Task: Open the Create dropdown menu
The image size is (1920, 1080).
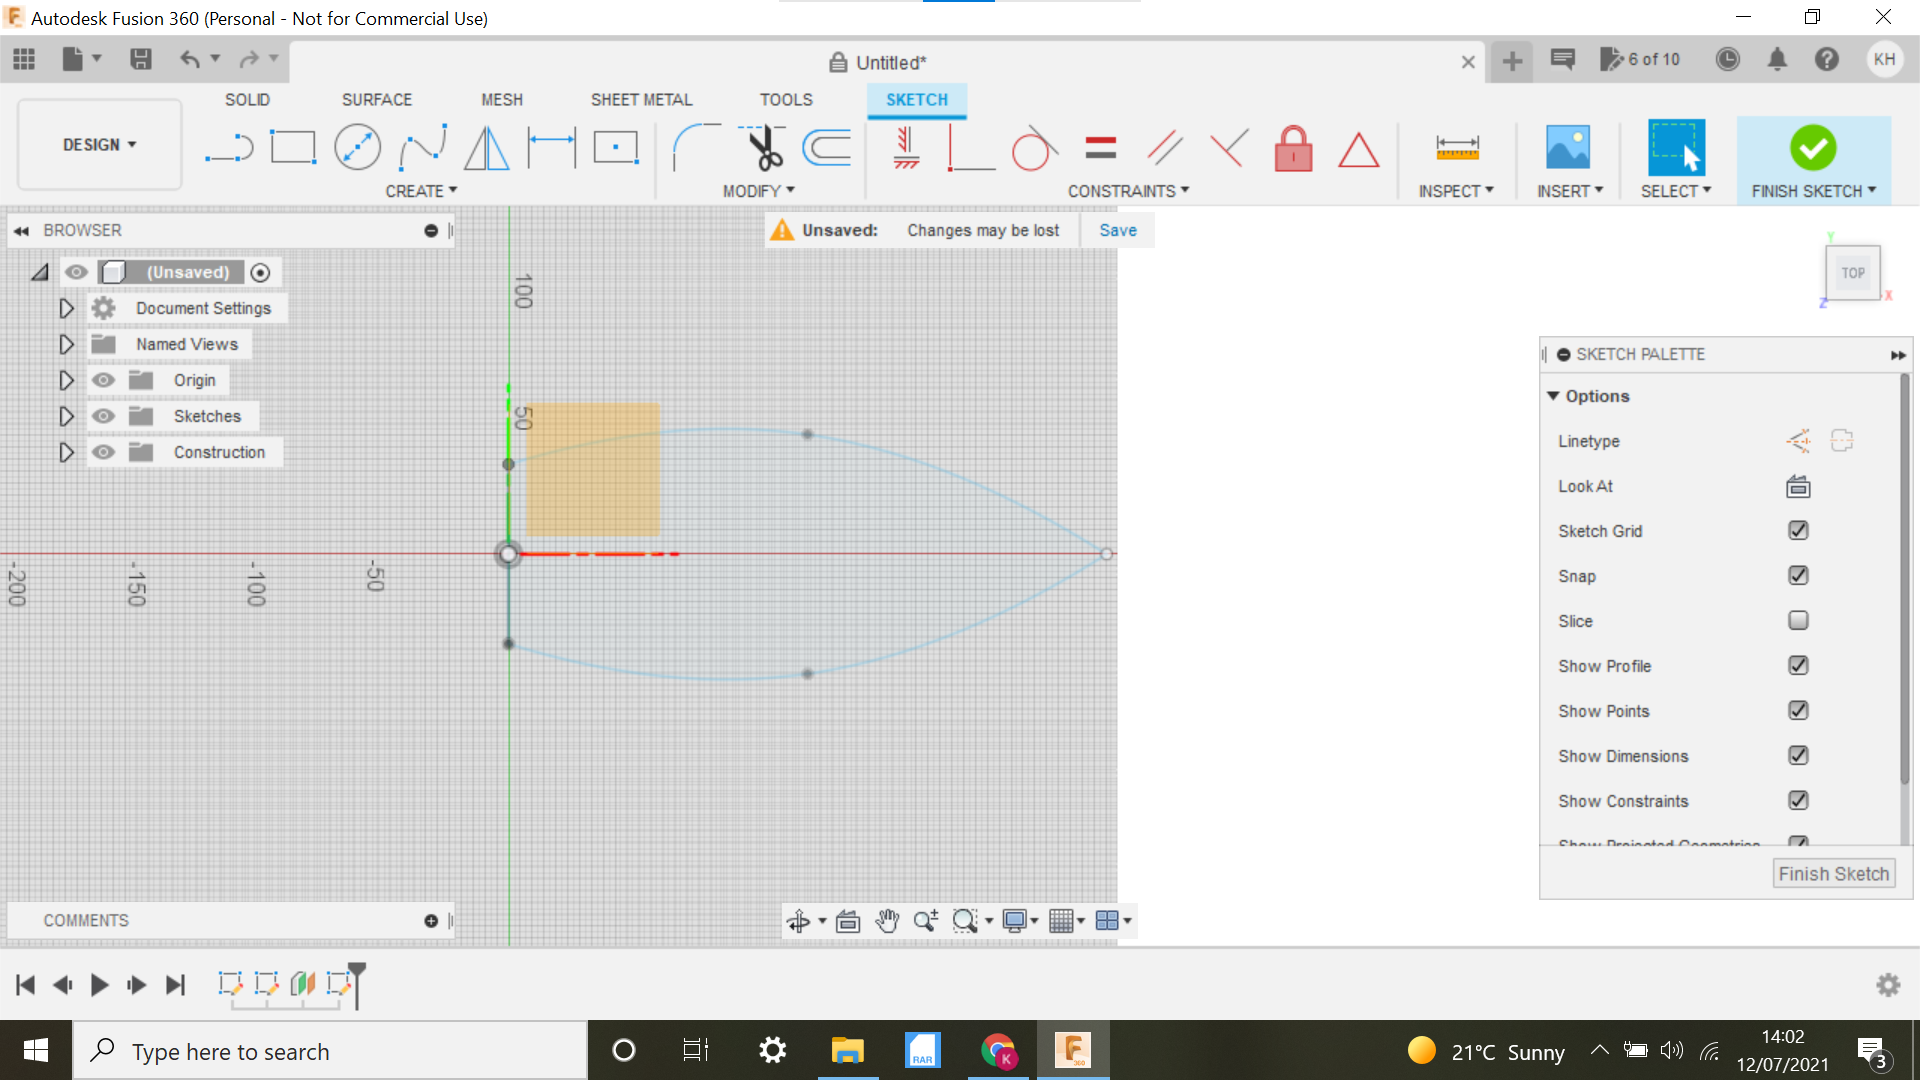Action: 421,190
